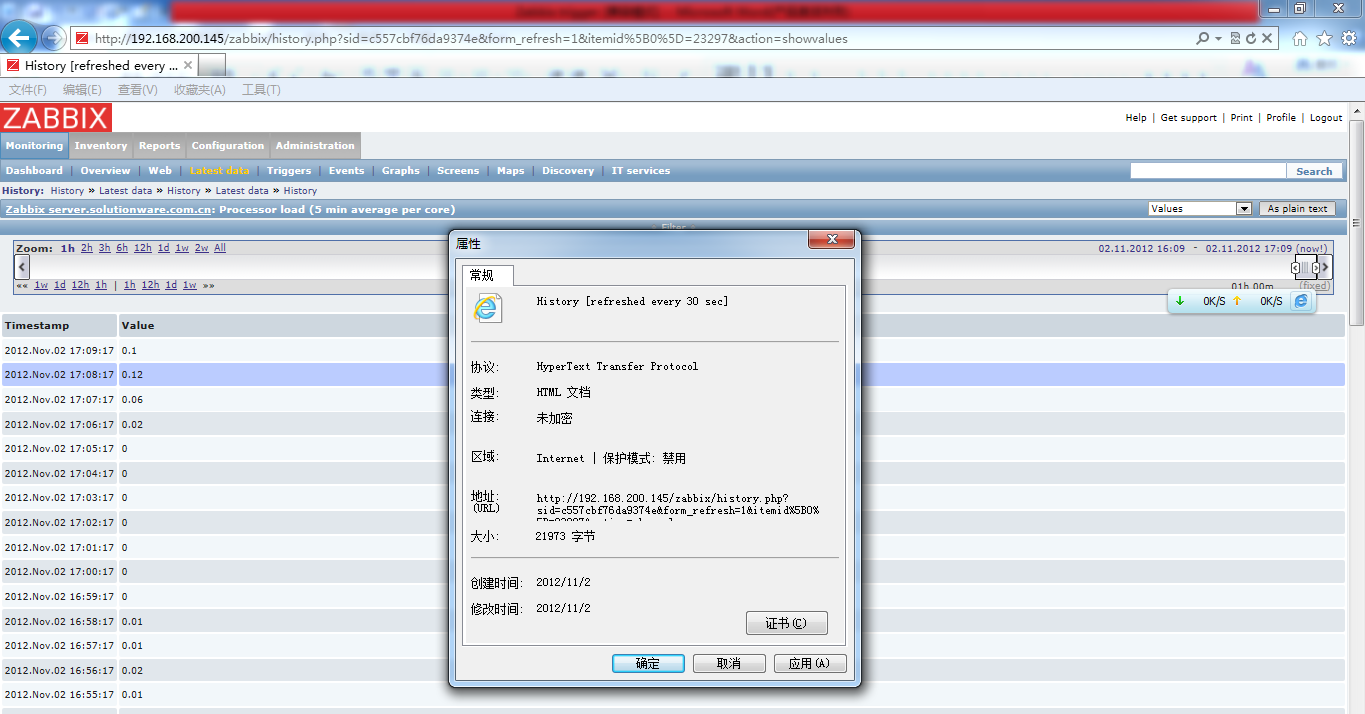The height and width of the screenshot is (714, 1365).
Task: Click the »» move forward link
Action: point(209,285)
